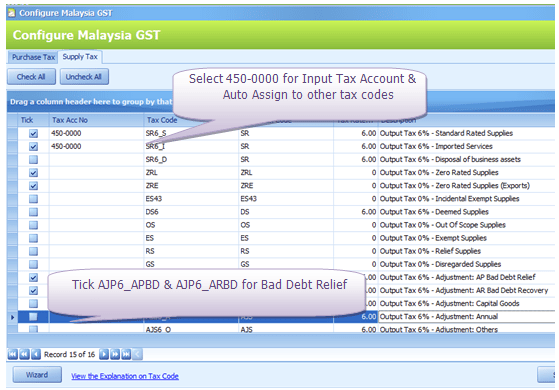Viewport: 559px width, 390px height.
Task: Click the 'Record 15 of 16' indicator
Action: pos(70,354)
